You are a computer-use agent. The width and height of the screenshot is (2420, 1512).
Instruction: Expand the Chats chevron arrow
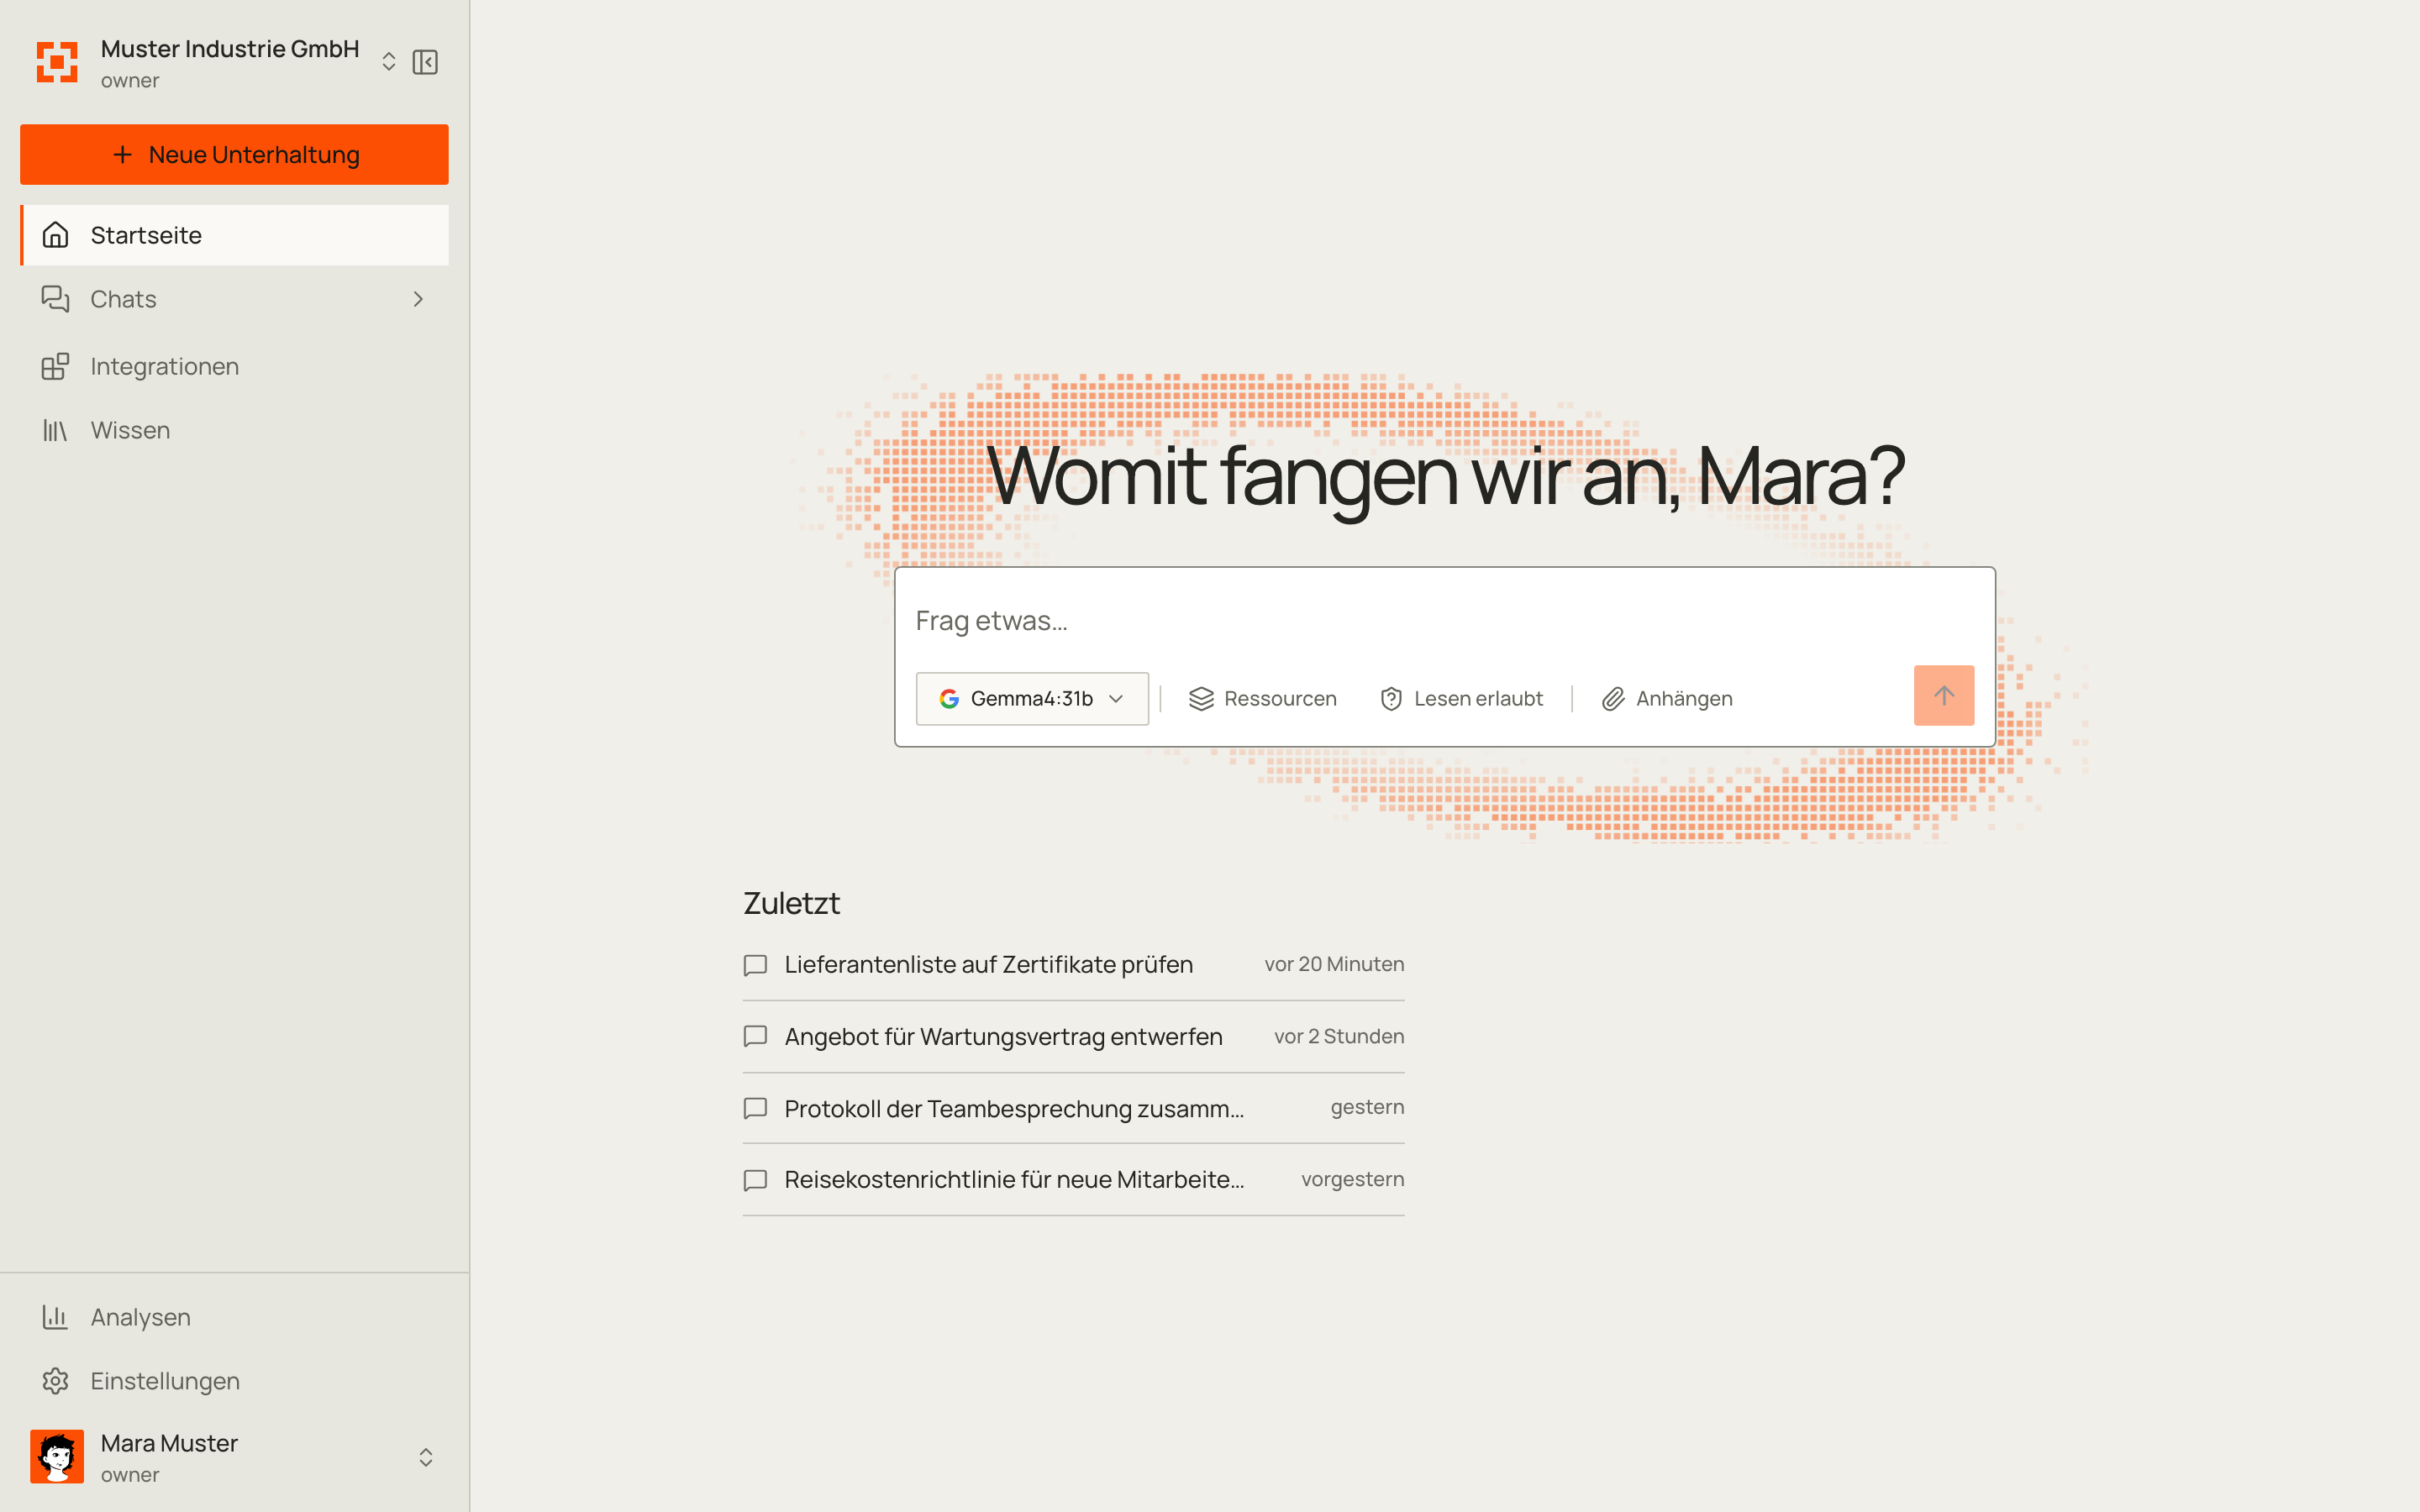coord(418,299)
